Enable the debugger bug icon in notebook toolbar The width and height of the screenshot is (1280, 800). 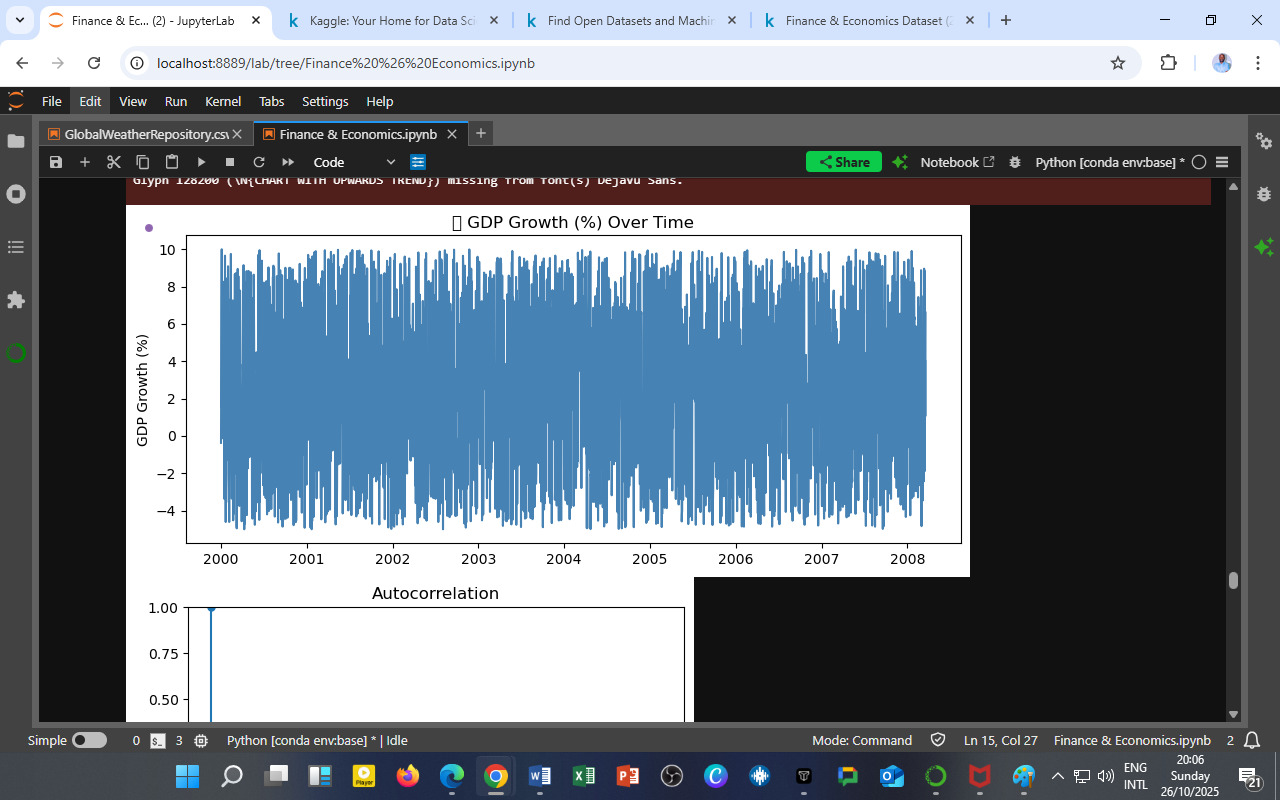click(x=1015, y=162)
